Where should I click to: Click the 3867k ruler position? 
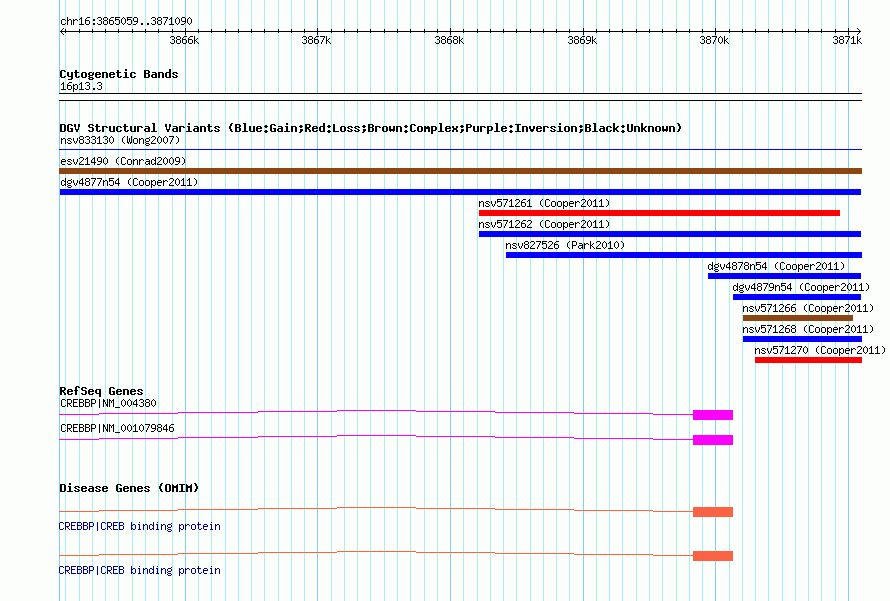pos(316,40)
